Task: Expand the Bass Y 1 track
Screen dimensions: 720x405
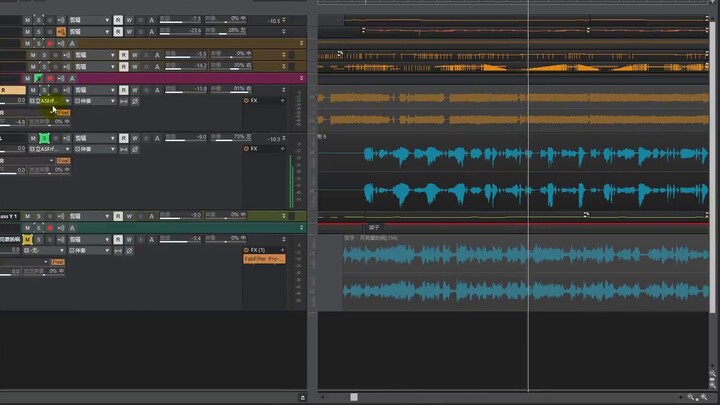Action: pyautogui.click(x=284, y=216)
